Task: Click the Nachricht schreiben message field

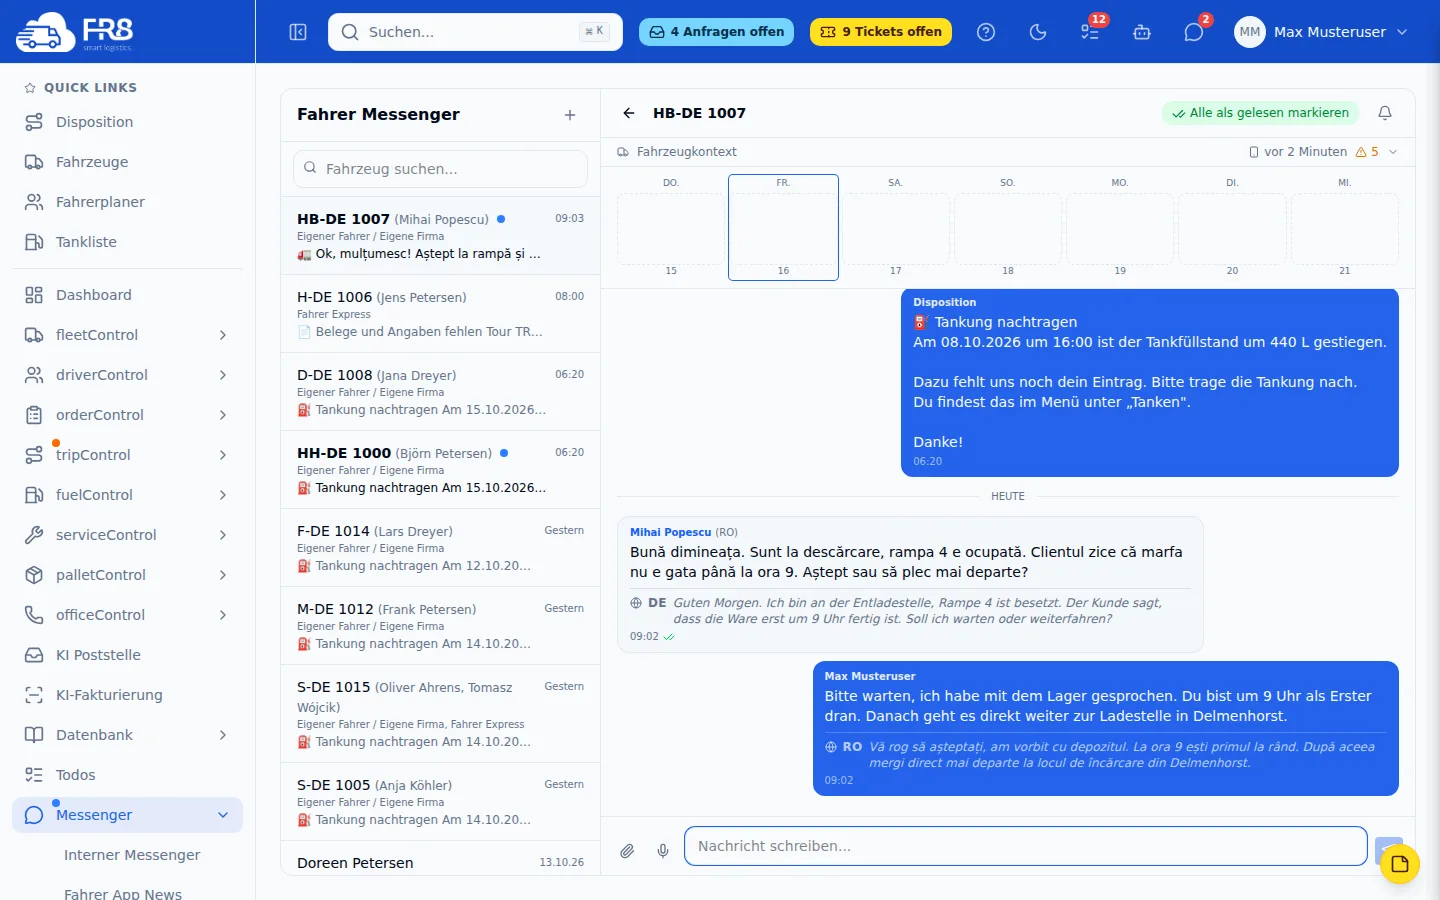Action: click(x=1025, y=846)
